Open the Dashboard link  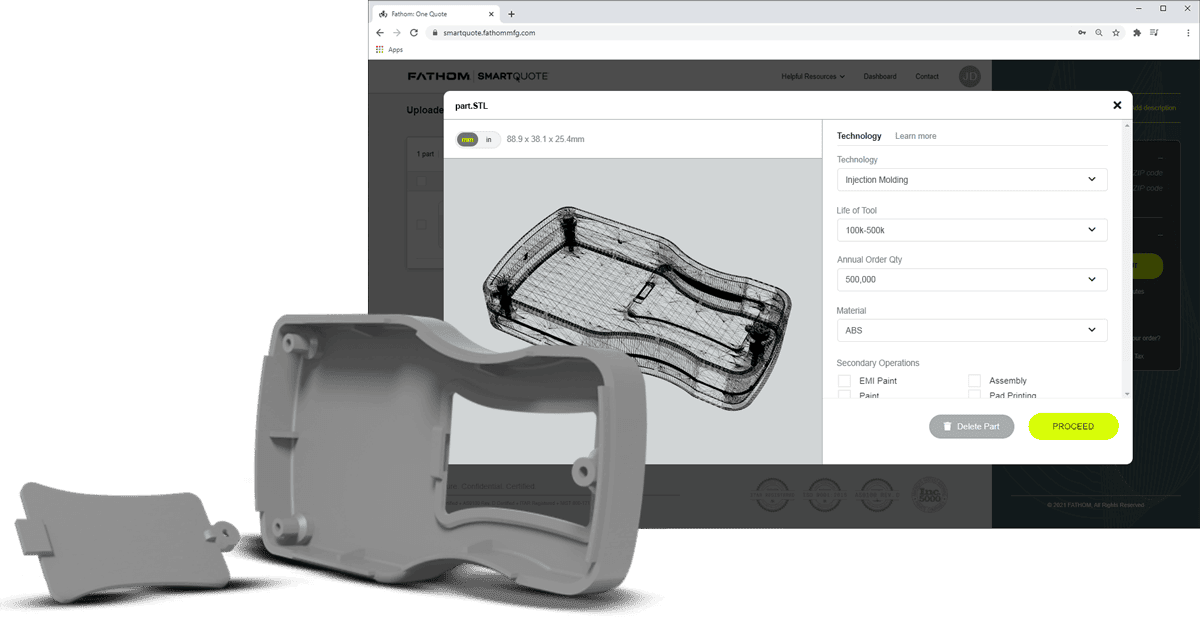[x=880, y=76]
